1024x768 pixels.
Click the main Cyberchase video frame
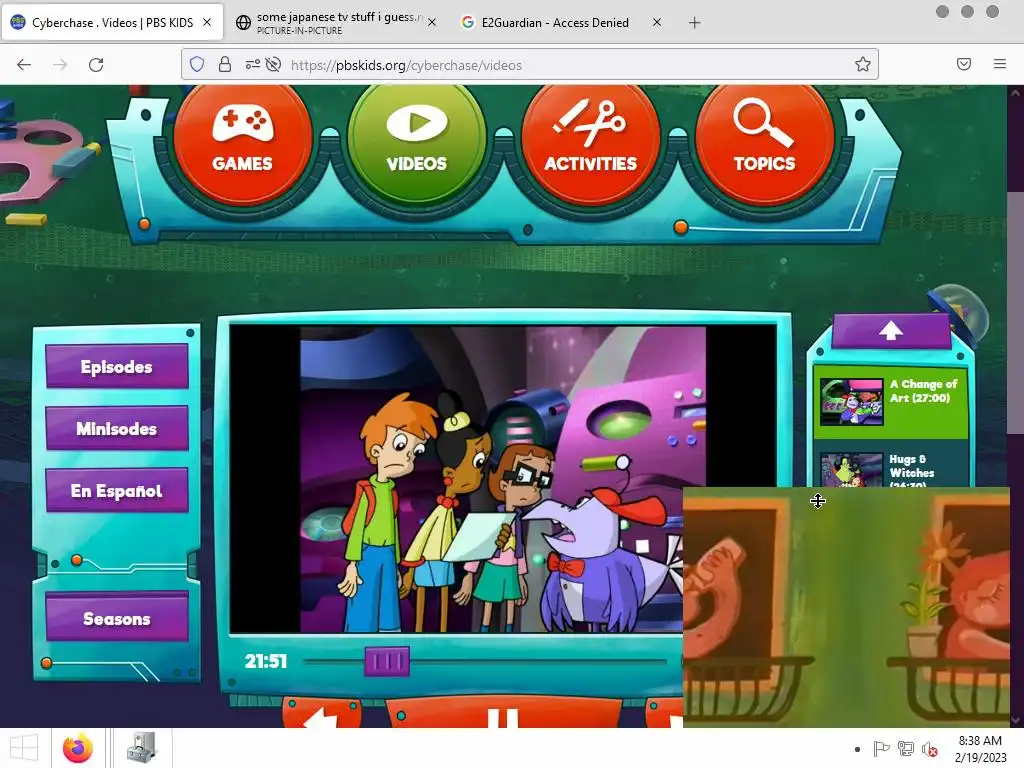pyautogui.click(x=503, y=480)
